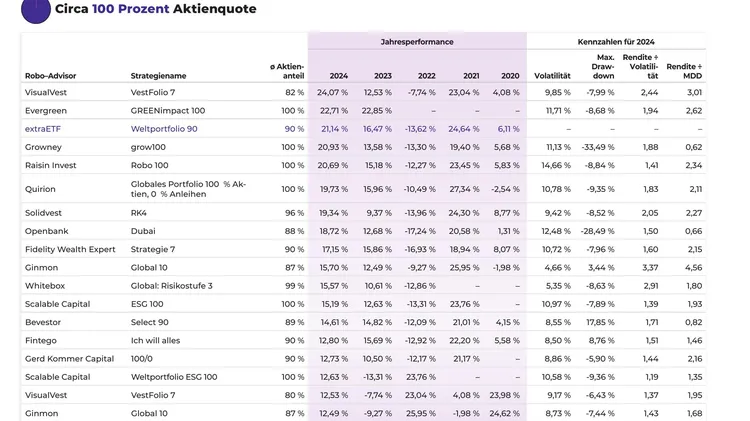Screen dimensions: 750x421
Task: Select the 'Fintego' advisor name
Action: (x=41, y=340)
